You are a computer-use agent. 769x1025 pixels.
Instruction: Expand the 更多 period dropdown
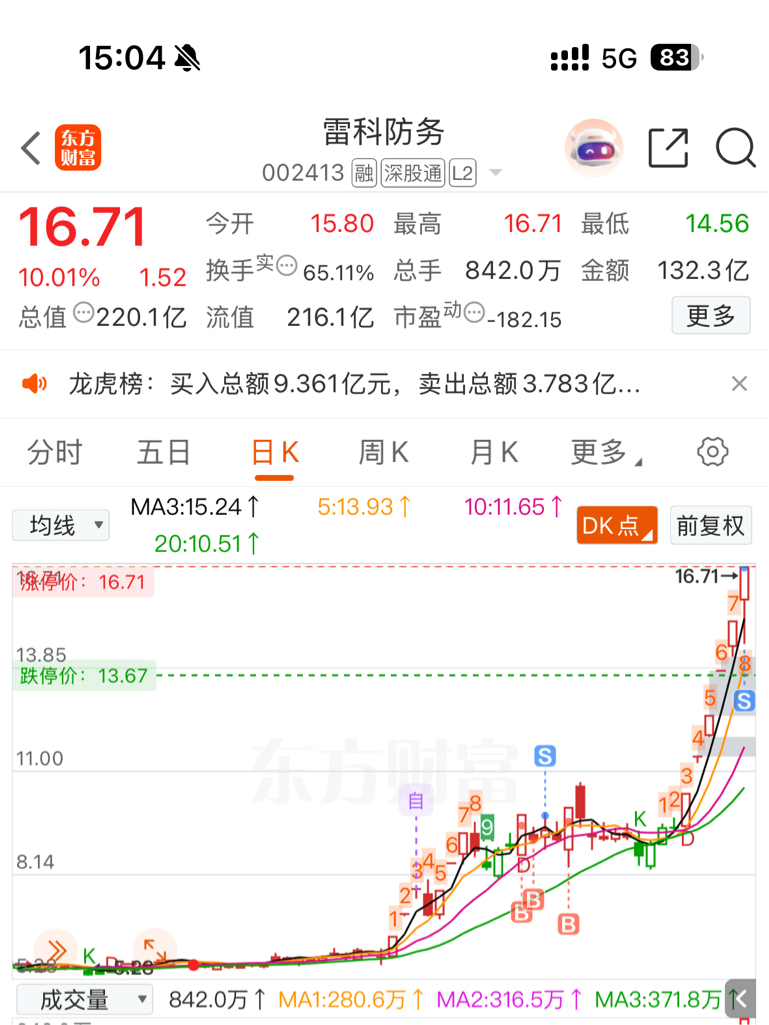606,452
